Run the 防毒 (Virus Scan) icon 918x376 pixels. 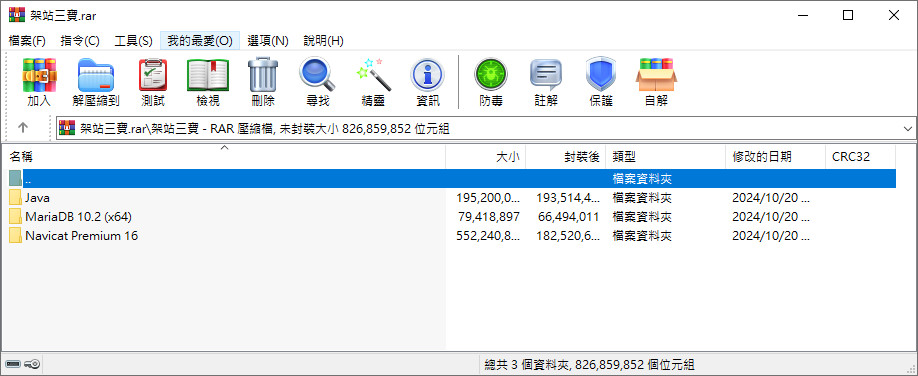pyautogui.click(x=491, y=74)
